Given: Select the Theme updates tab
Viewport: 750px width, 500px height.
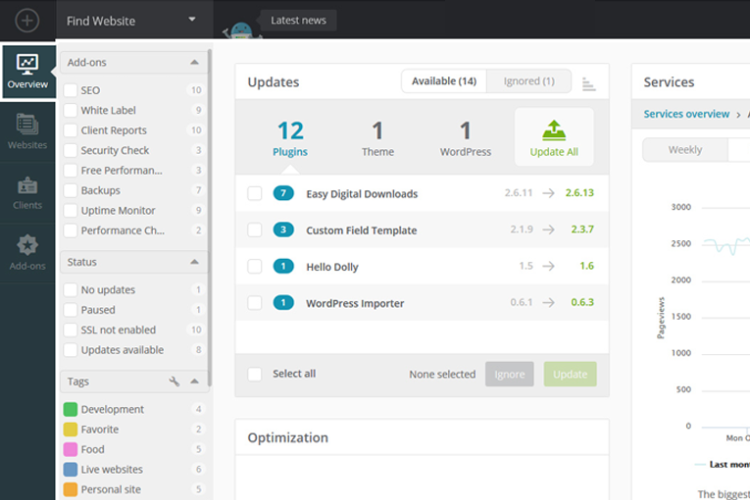Looking at the screenshot, I should pos(377,137).
